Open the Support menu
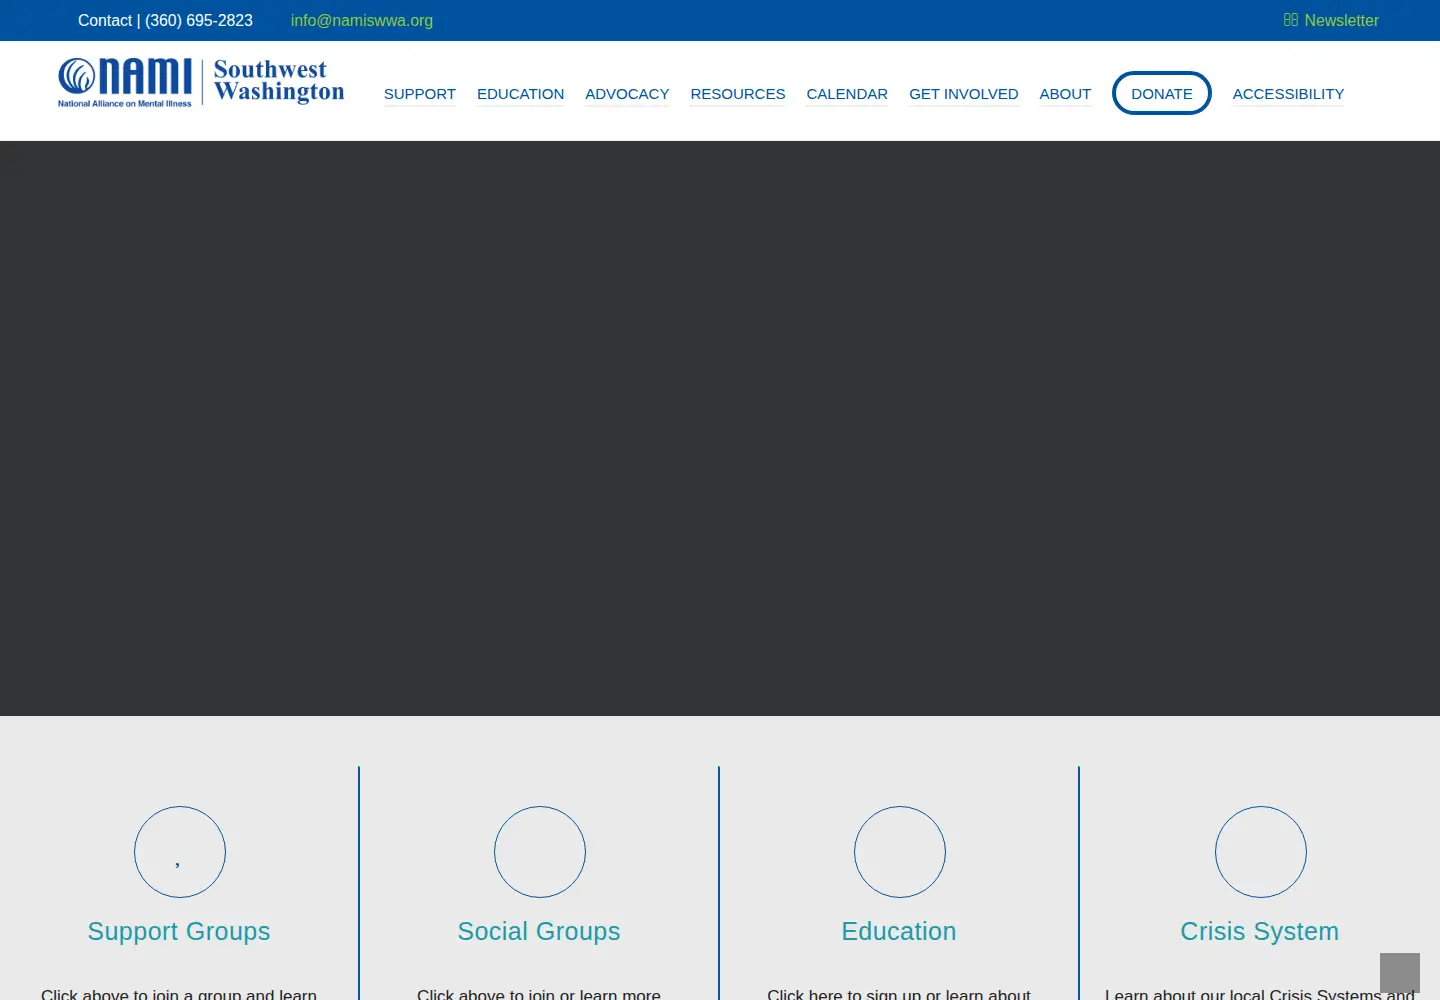1440x1000 pixels. 420,94
